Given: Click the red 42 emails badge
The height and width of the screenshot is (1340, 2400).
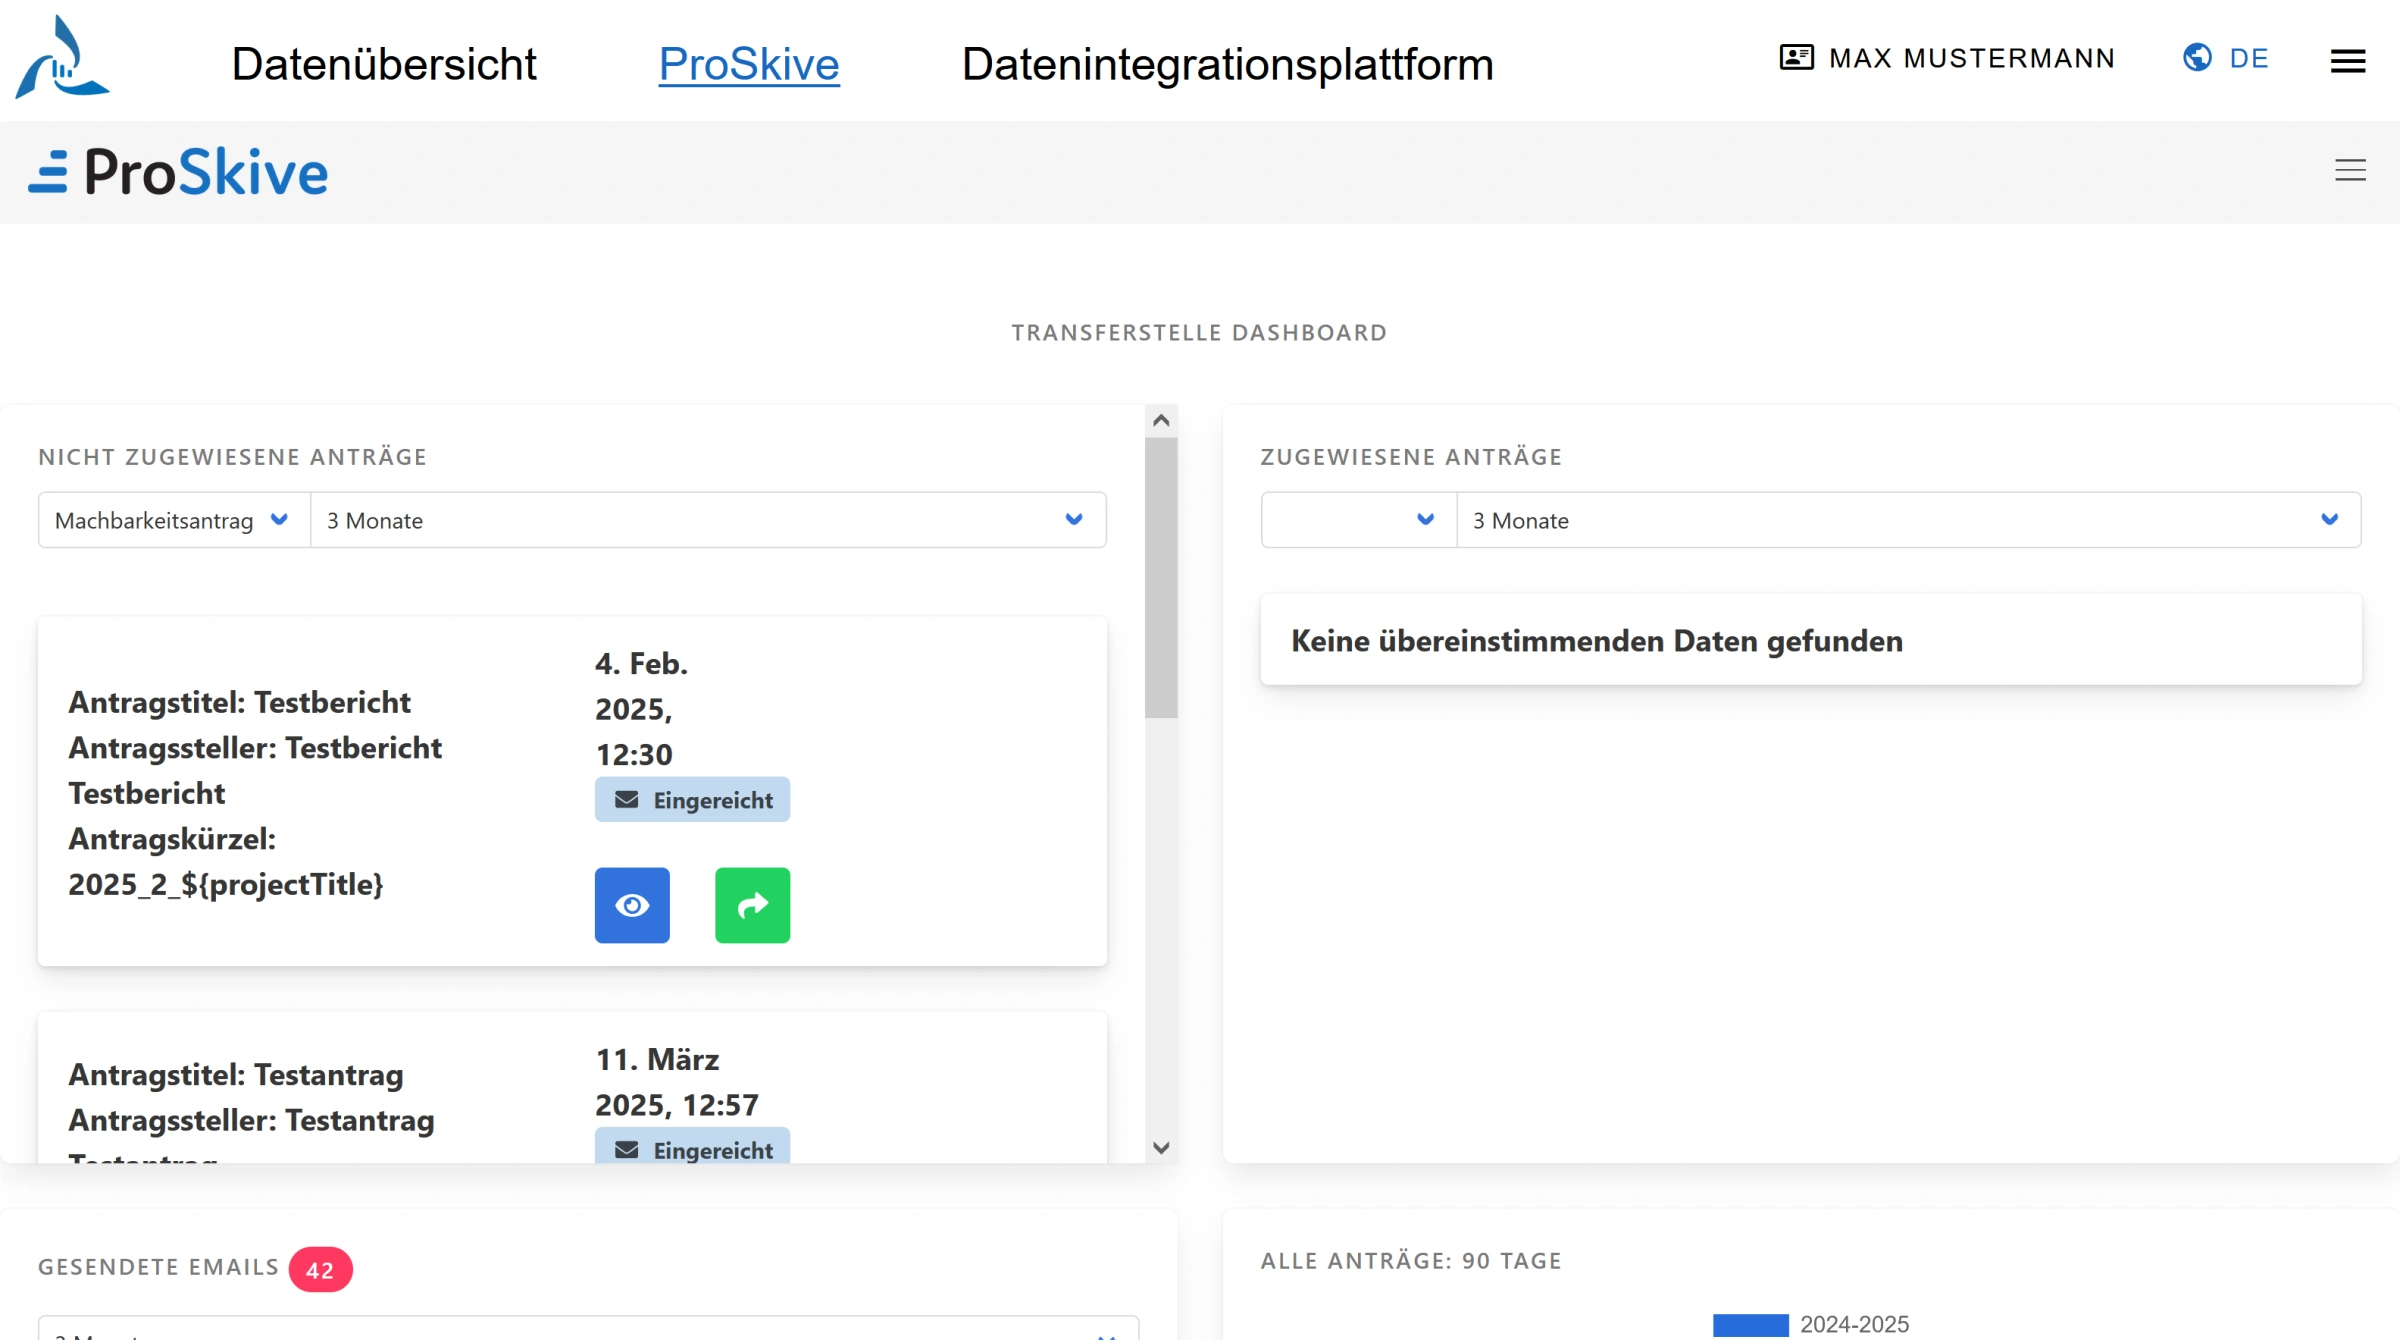Looking at the screenshot, I should click(x=320, y=1270).
